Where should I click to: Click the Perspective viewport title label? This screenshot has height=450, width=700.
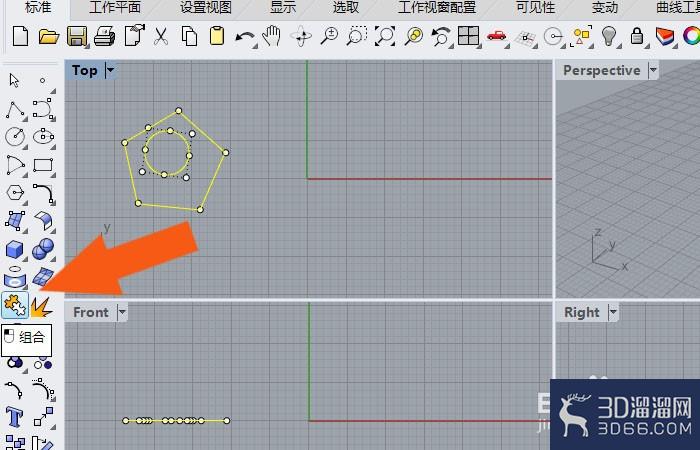[x=601, y=70]
